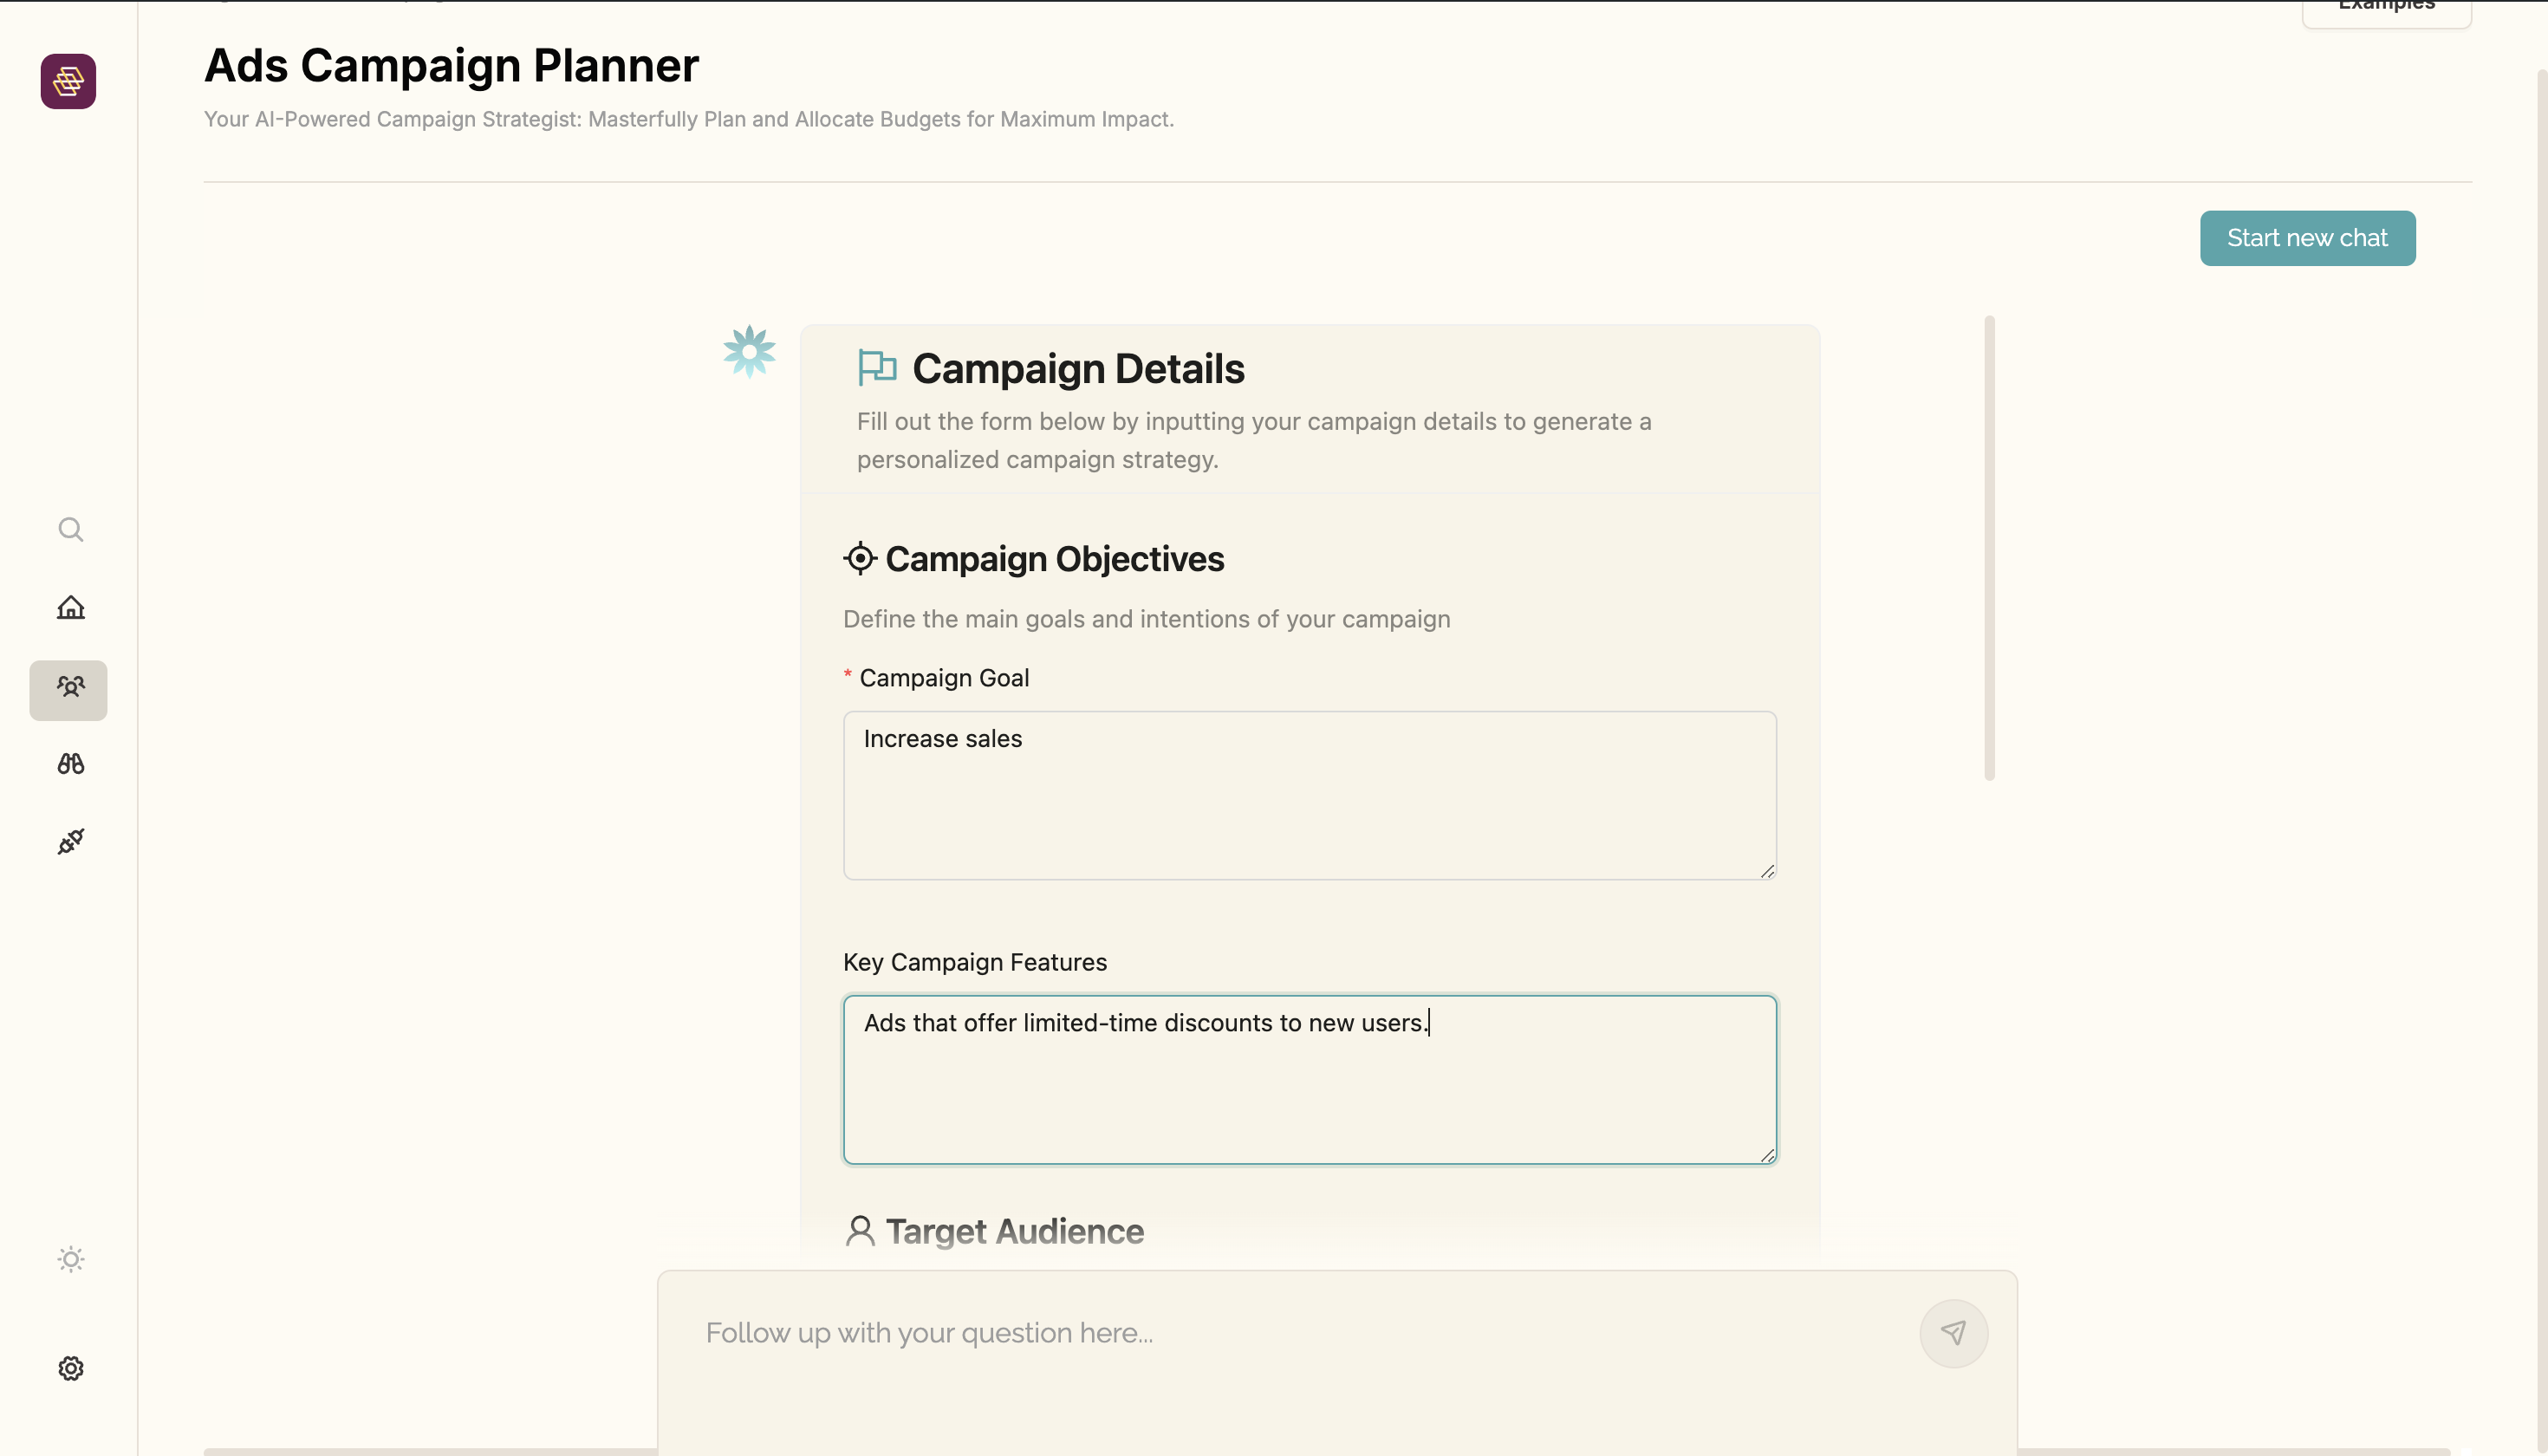
Task: Open the plug integrations icon
Action: pos(70,842)
